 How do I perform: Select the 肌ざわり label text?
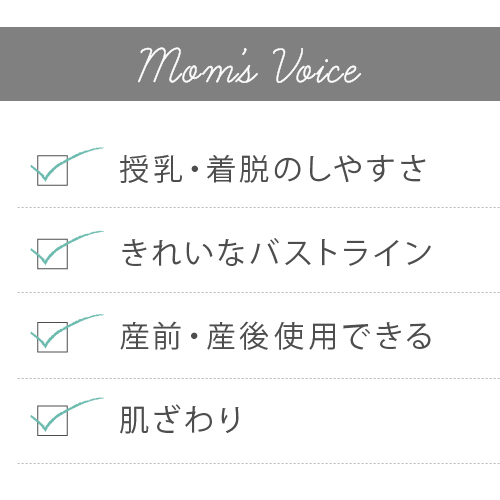click(180, 420)
